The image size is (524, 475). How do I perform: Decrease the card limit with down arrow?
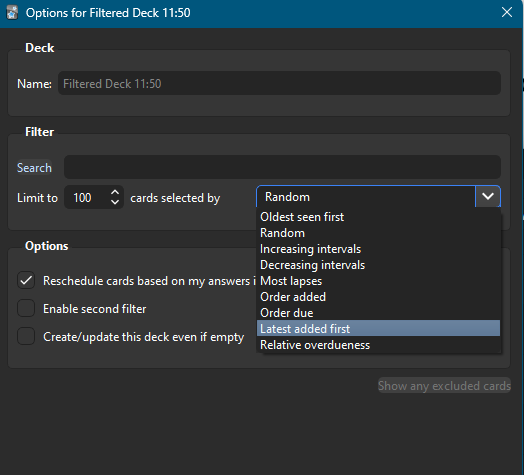(115, 202)
